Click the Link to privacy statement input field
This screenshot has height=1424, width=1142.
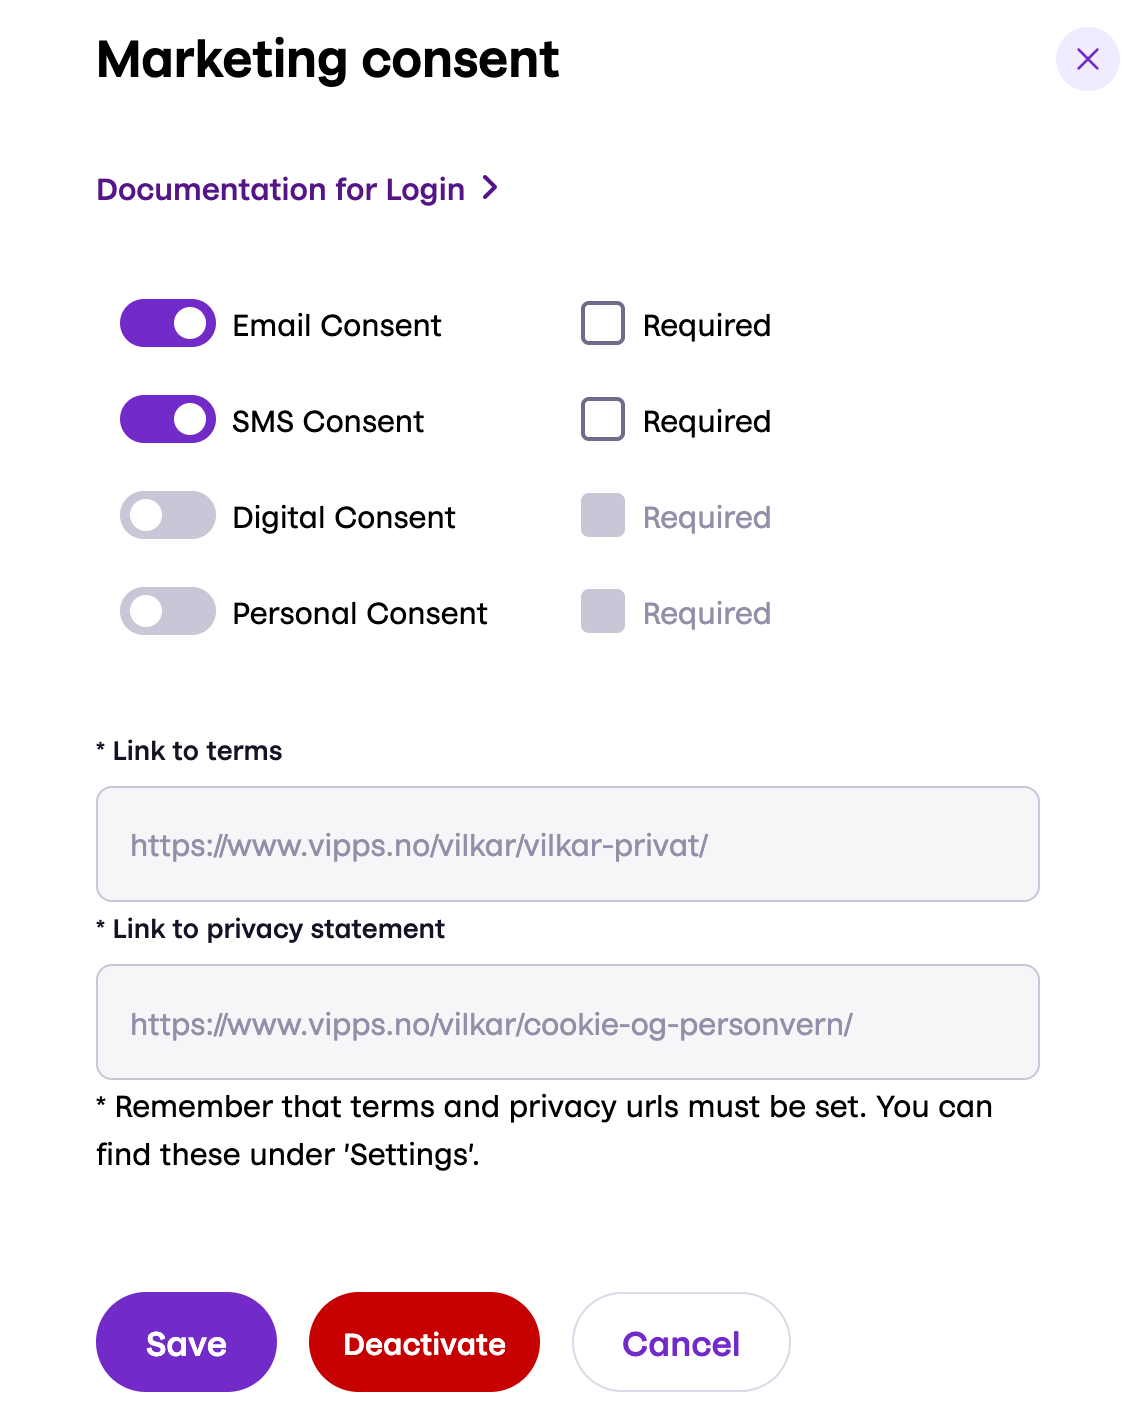click(x=567, y=1022)
